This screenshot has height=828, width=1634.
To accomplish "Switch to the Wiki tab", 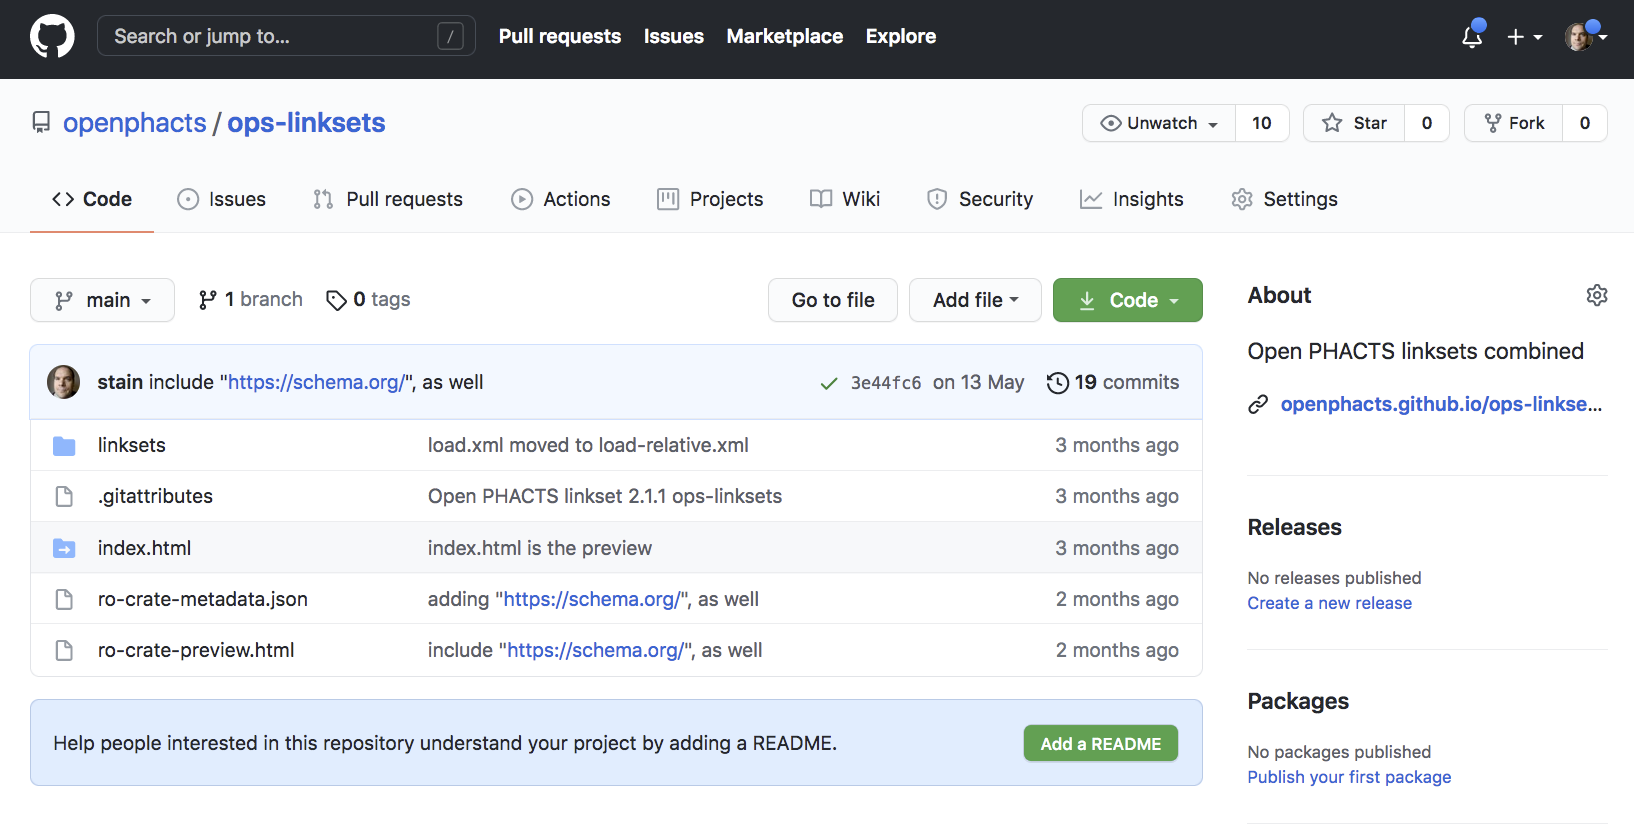I will click(845, 199).
